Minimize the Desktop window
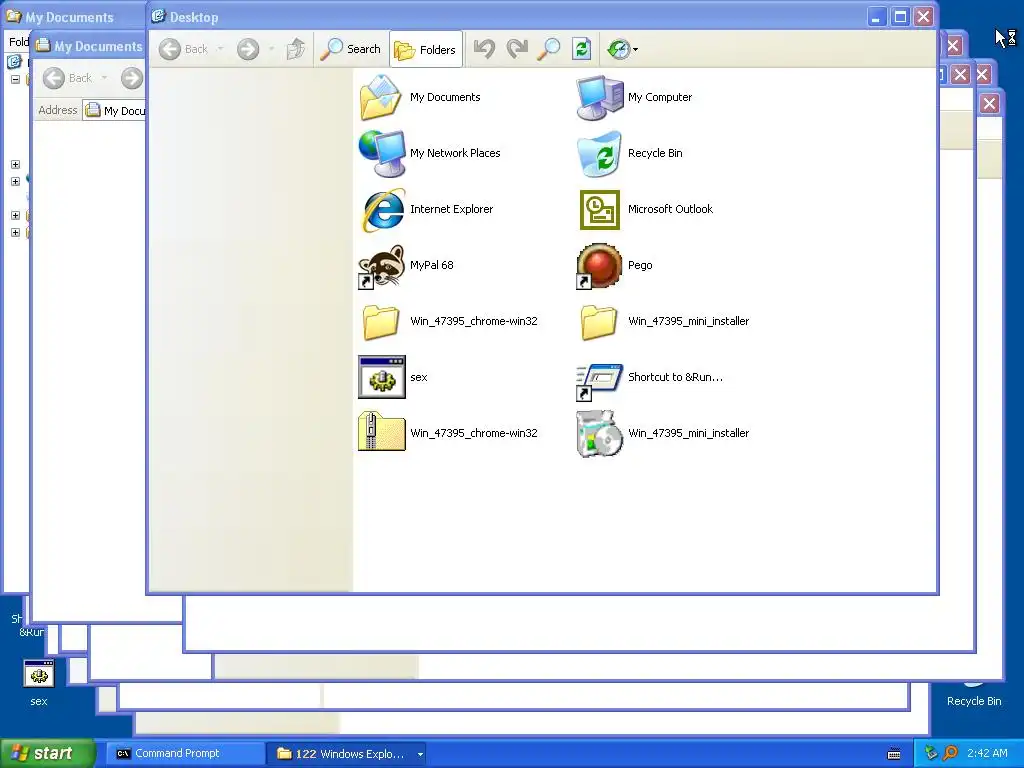This screenshot has width=1024, height=768. [876, 16]
